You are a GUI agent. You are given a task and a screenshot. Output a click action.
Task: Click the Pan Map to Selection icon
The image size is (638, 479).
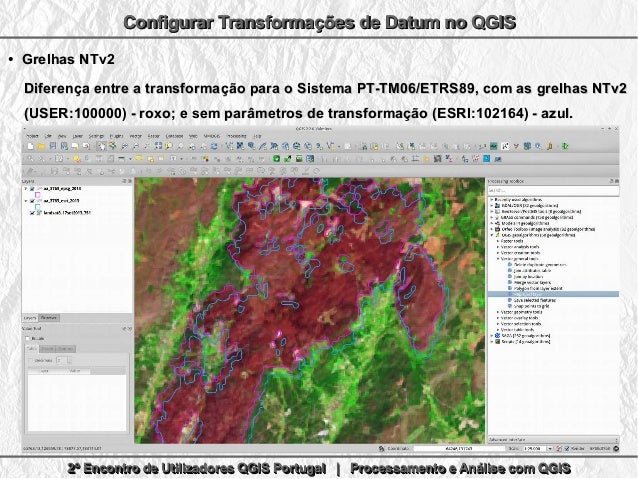pyautogui.click(x=112, y=146)
